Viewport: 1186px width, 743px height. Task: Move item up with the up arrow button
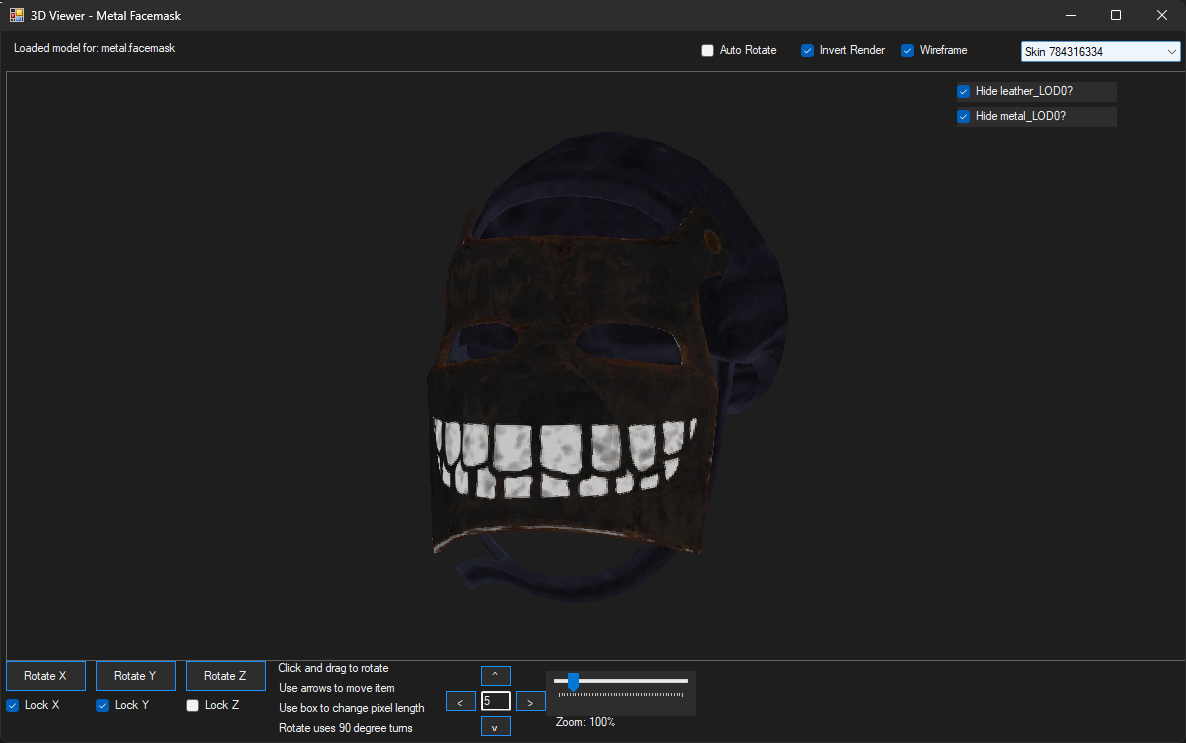[x=495, y=675]
